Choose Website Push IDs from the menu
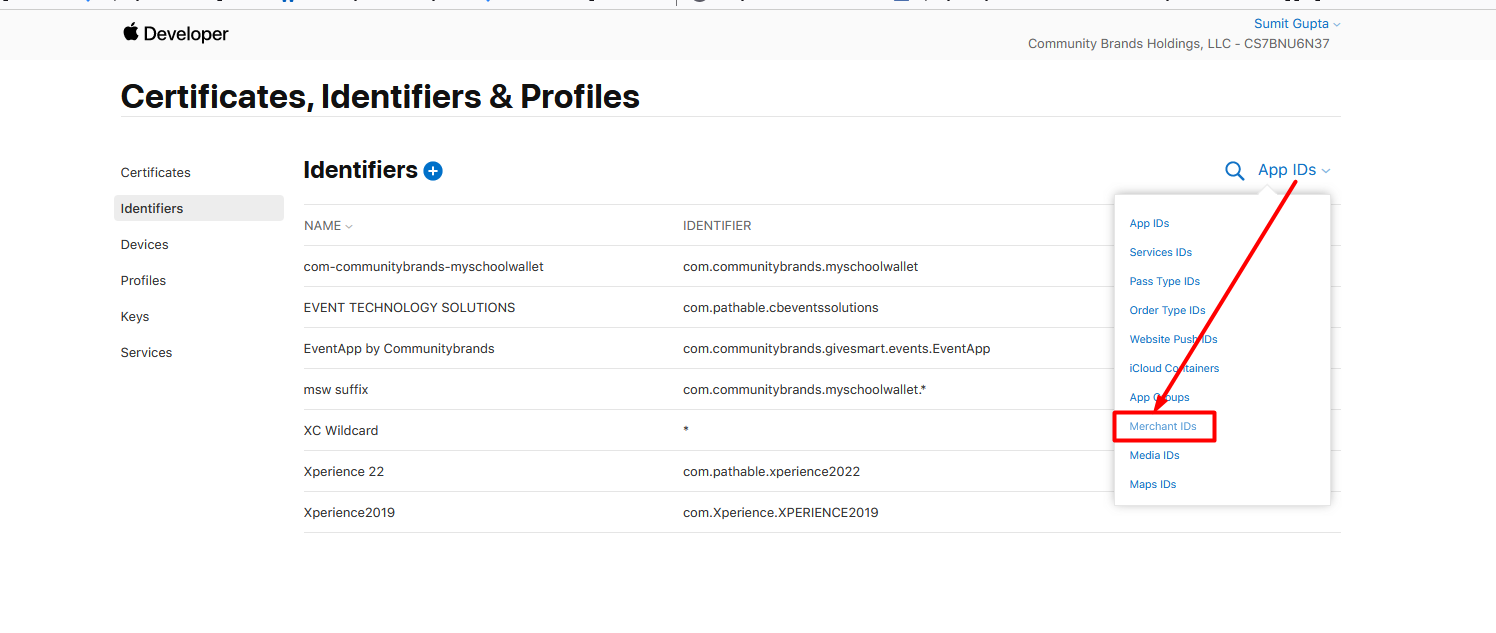Image resolution: width=1496 pixels, height=633 pixels. click(1173, 340)
